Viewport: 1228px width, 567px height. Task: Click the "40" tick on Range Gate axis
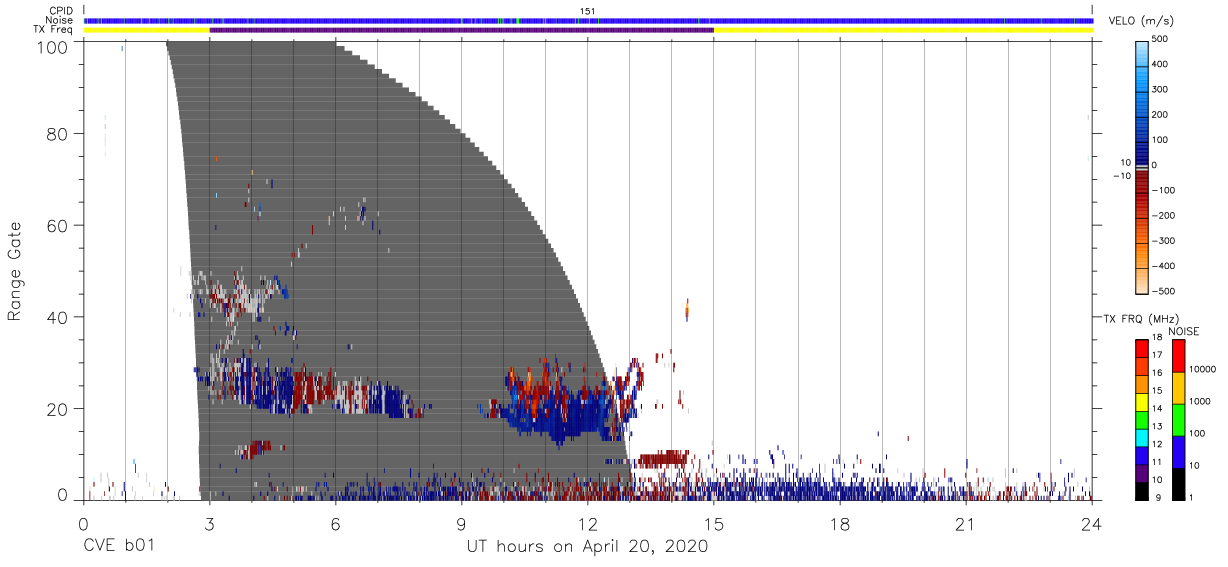pyautogui.click(x=55, y=317)
